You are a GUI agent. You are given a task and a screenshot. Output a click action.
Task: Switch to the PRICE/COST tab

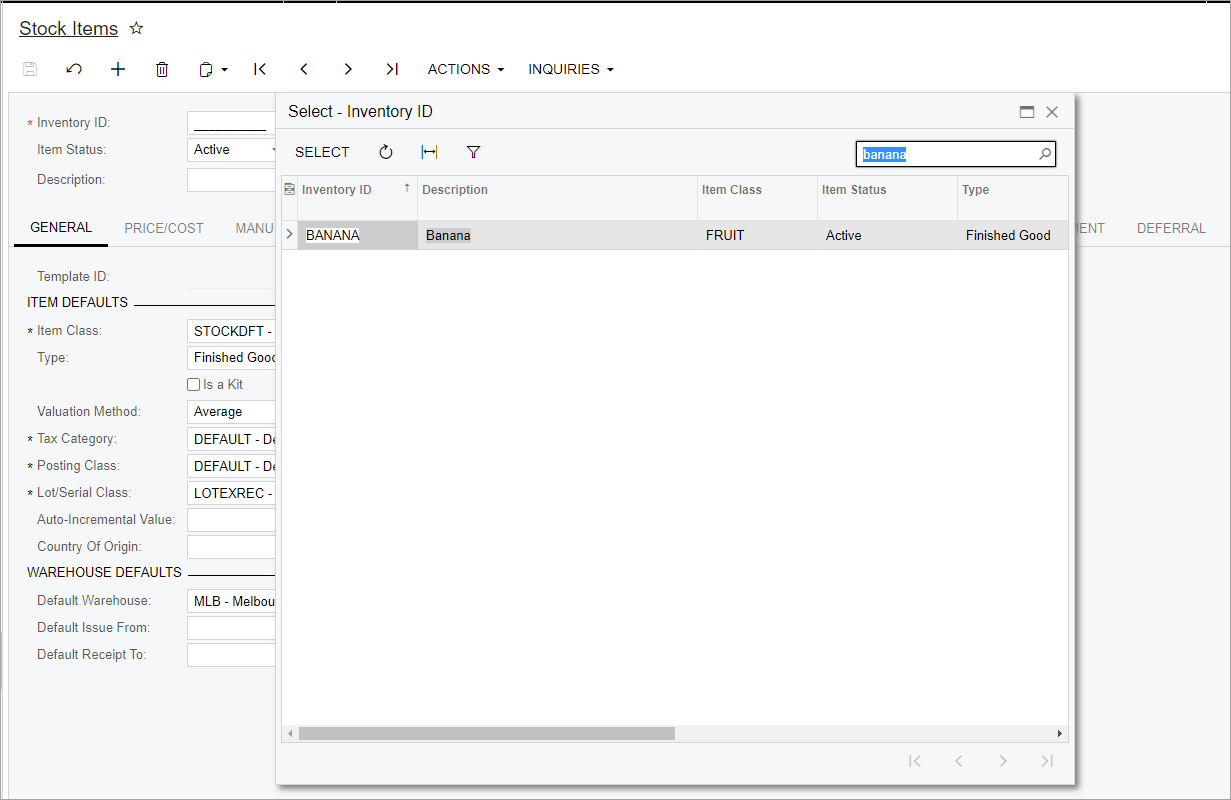pos(164,228)
